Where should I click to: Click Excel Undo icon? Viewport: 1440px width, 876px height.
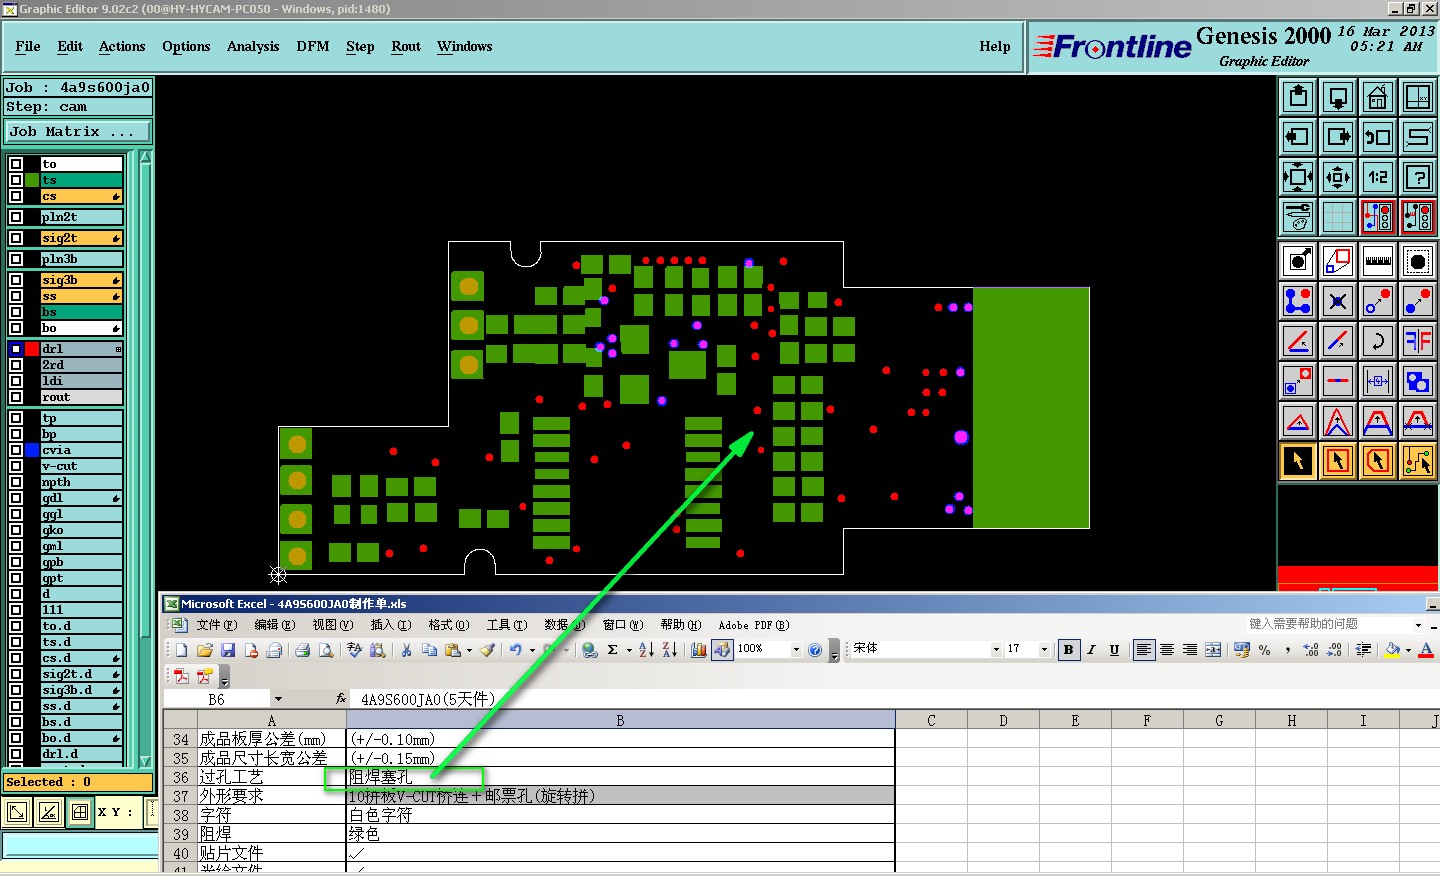tap(515, 650)
